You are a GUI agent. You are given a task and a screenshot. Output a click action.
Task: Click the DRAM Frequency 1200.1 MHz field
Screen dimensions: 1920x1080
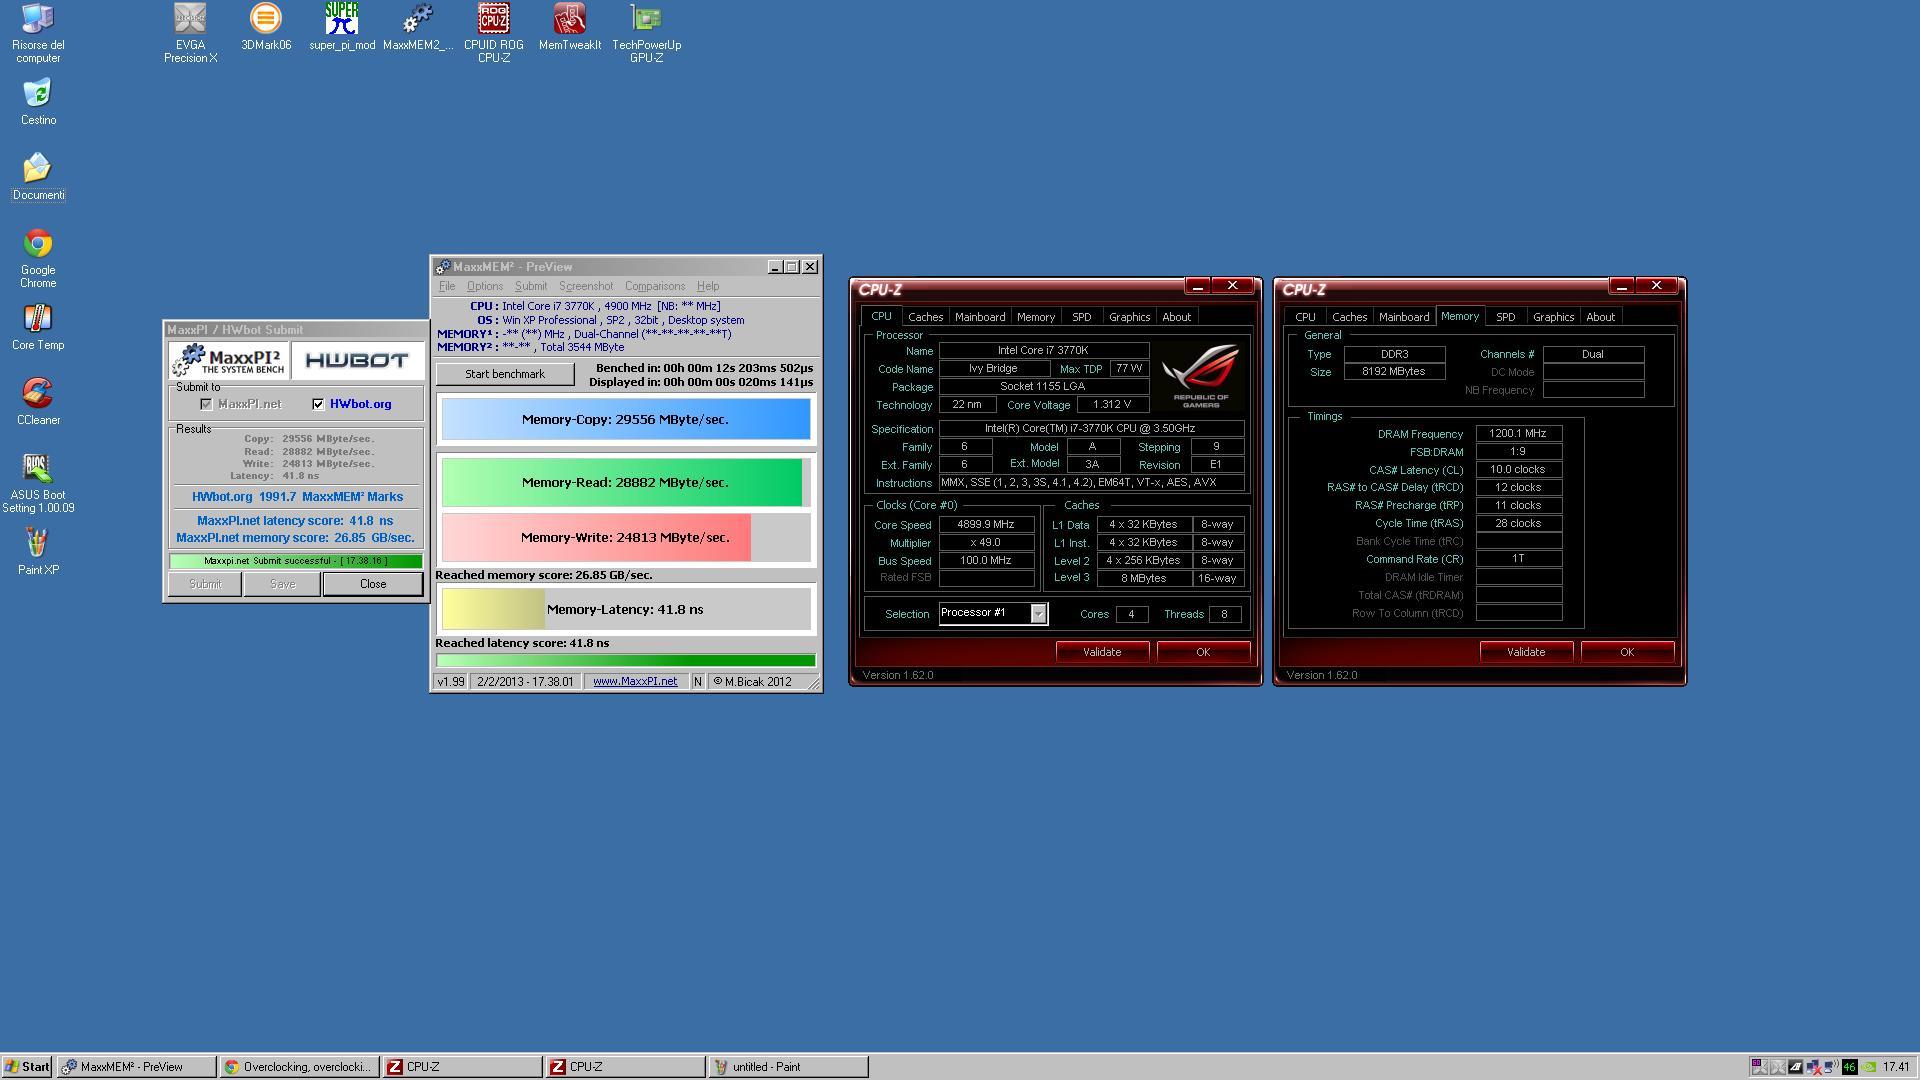[1518, 434]
